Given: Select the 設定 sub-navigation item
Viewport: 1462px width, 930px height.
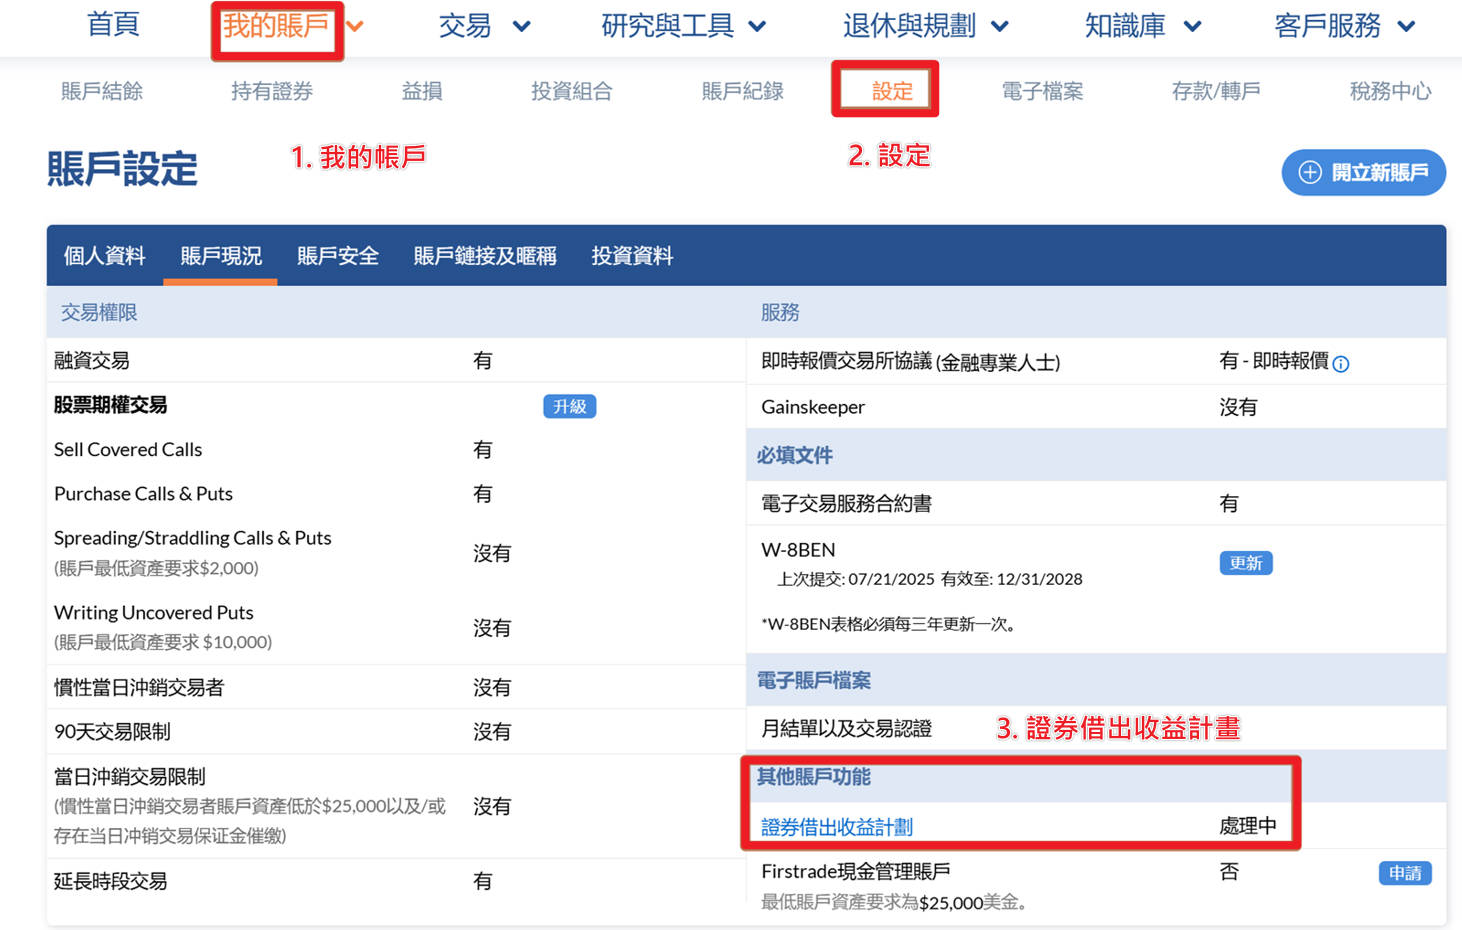Looking at the screenshot, I should (x=891, y=91).
